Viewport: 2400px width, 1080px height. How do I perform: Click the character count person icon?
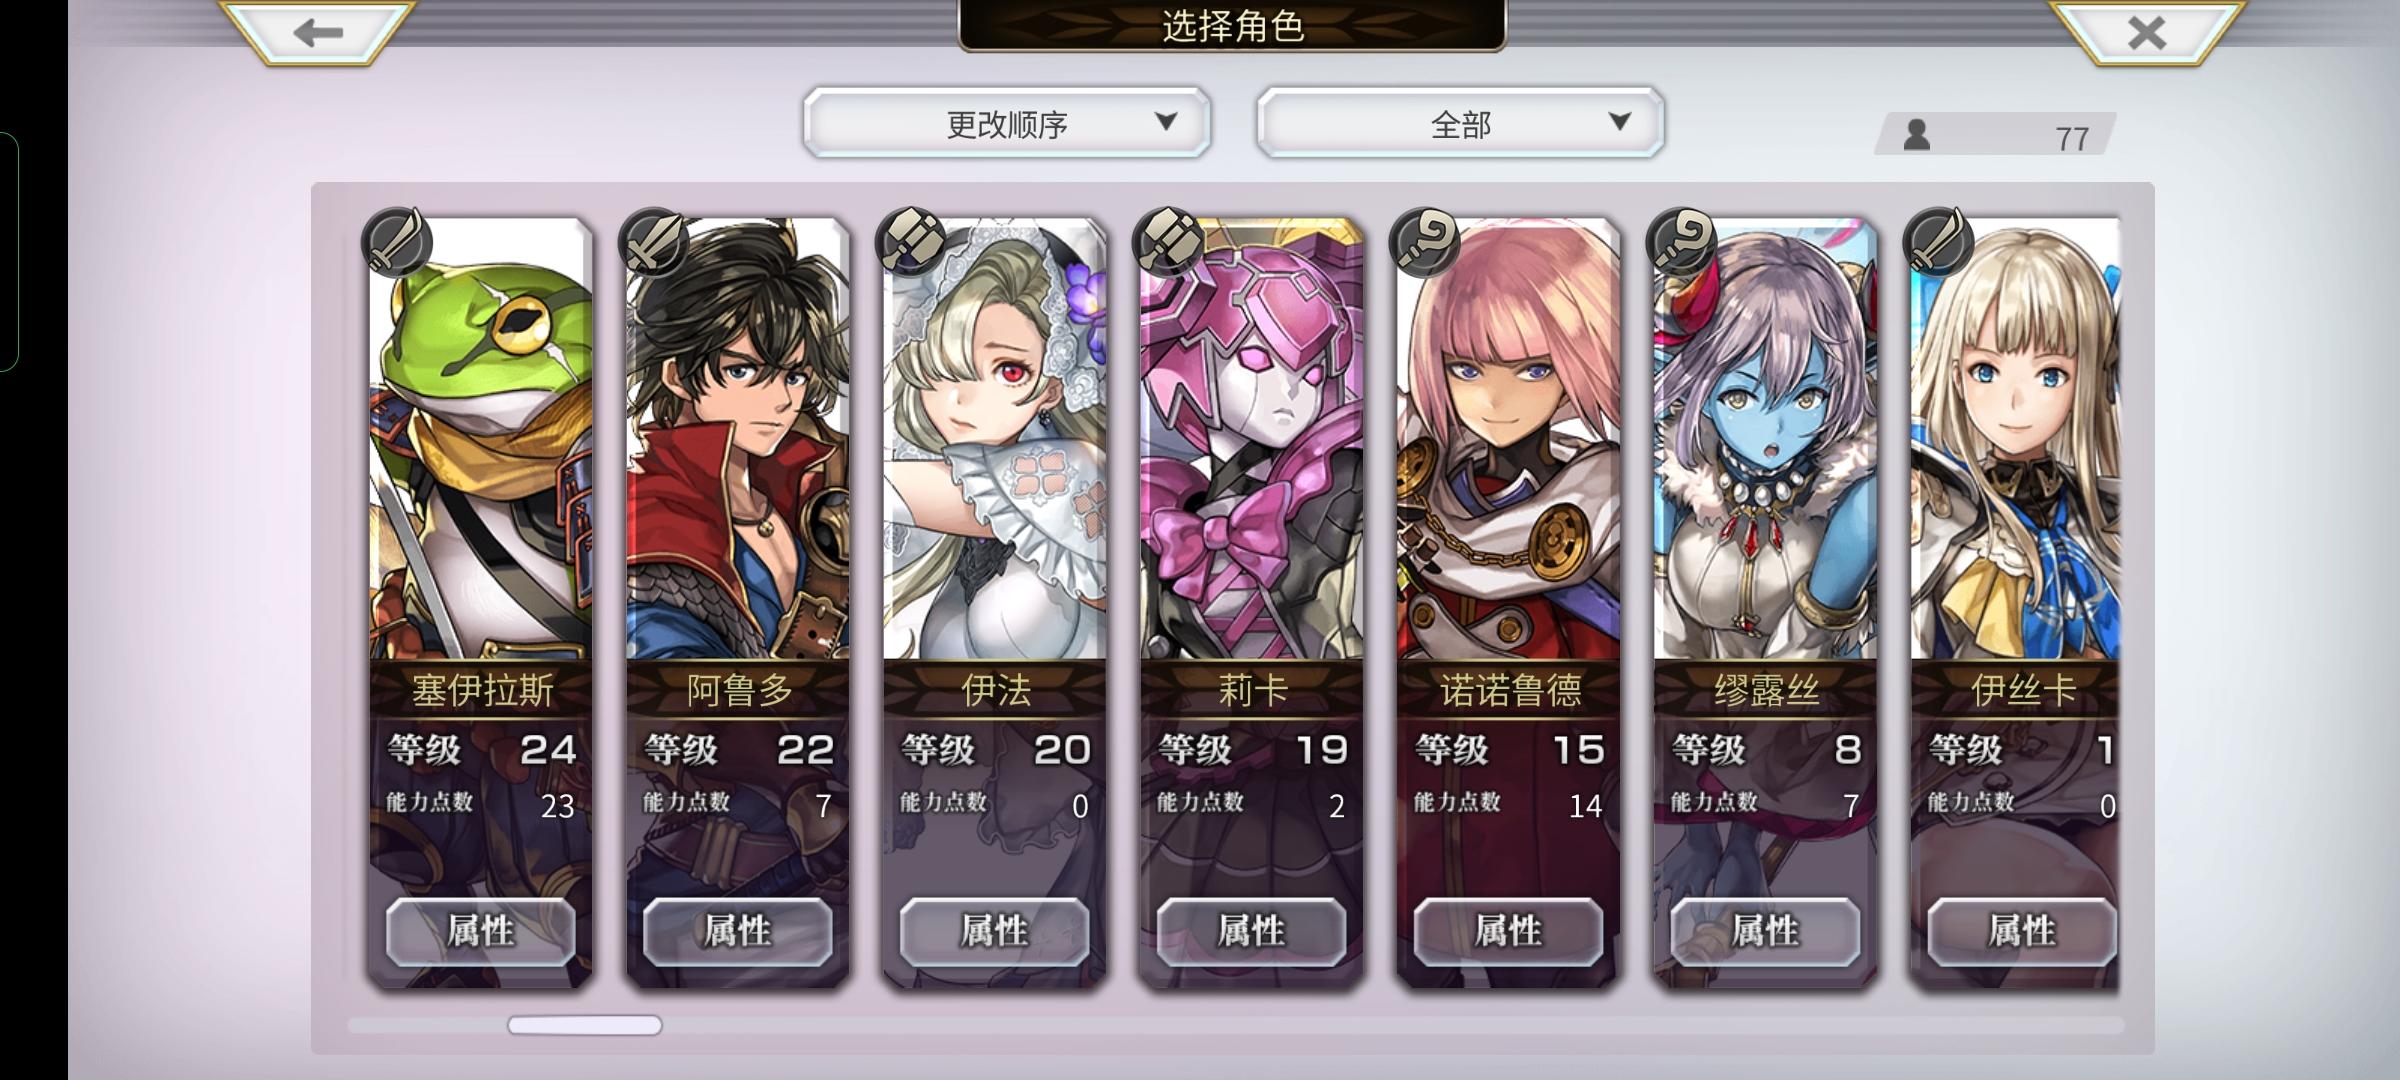1916,135
